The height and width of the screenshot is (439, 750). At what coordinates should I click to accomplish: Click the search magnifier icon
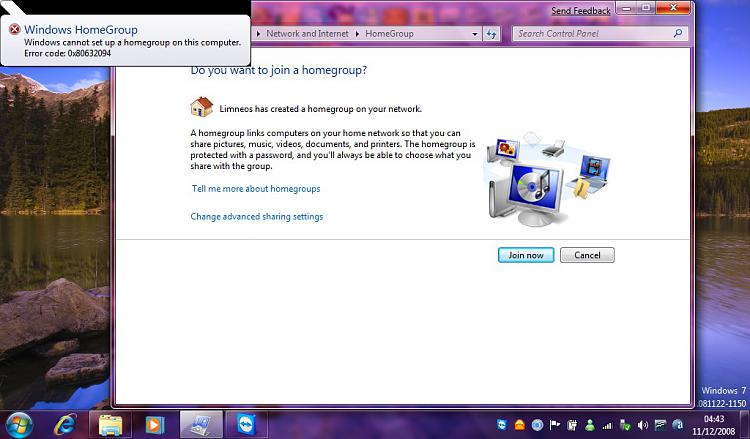(x=678, y=33)
